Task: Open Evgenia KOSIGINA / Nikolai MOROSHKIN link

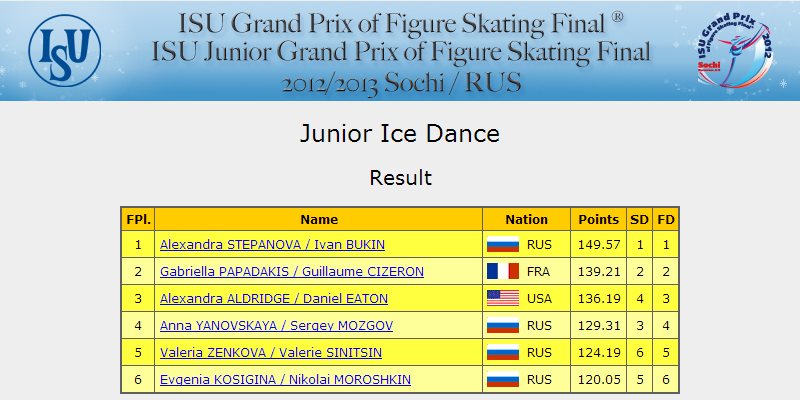Action: point(285,380)
